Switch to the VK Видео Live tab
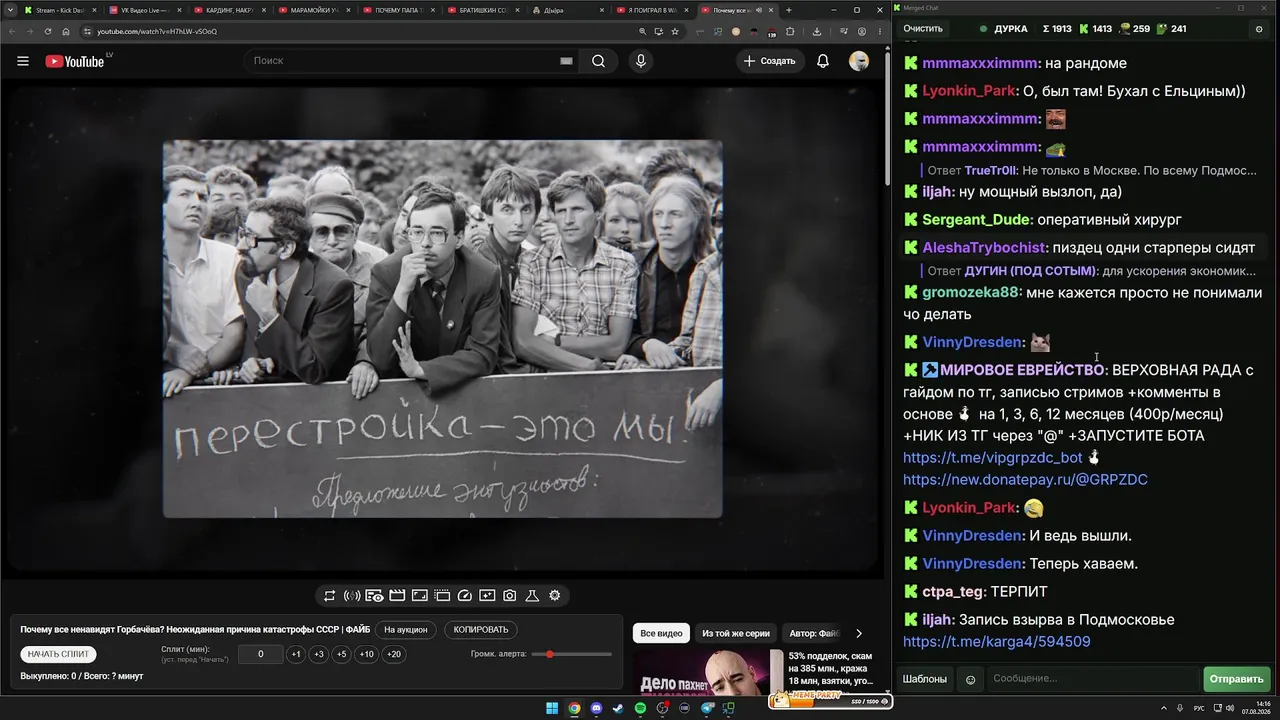The width and height of the screenshot is (1280, 720). (x=146, y=10)
